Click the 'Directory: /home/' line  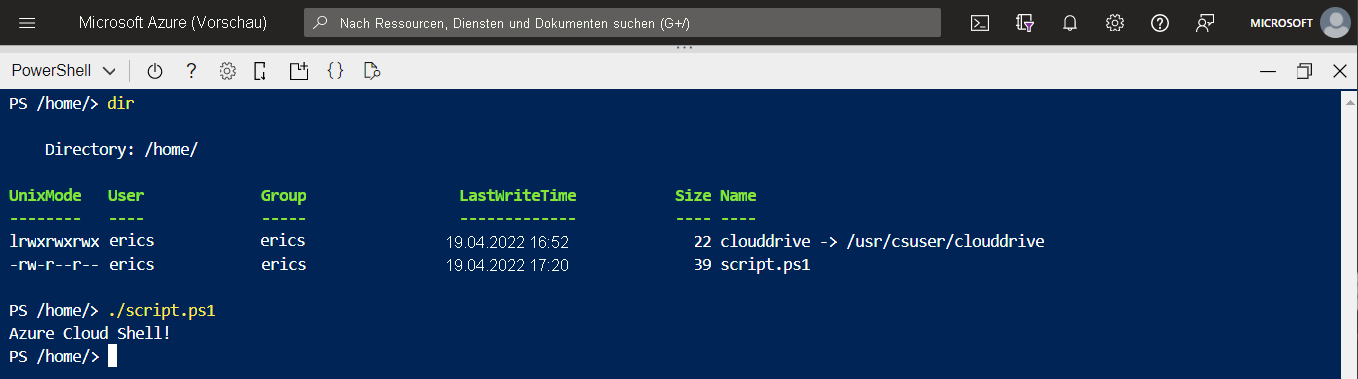(x=121, y=150)
